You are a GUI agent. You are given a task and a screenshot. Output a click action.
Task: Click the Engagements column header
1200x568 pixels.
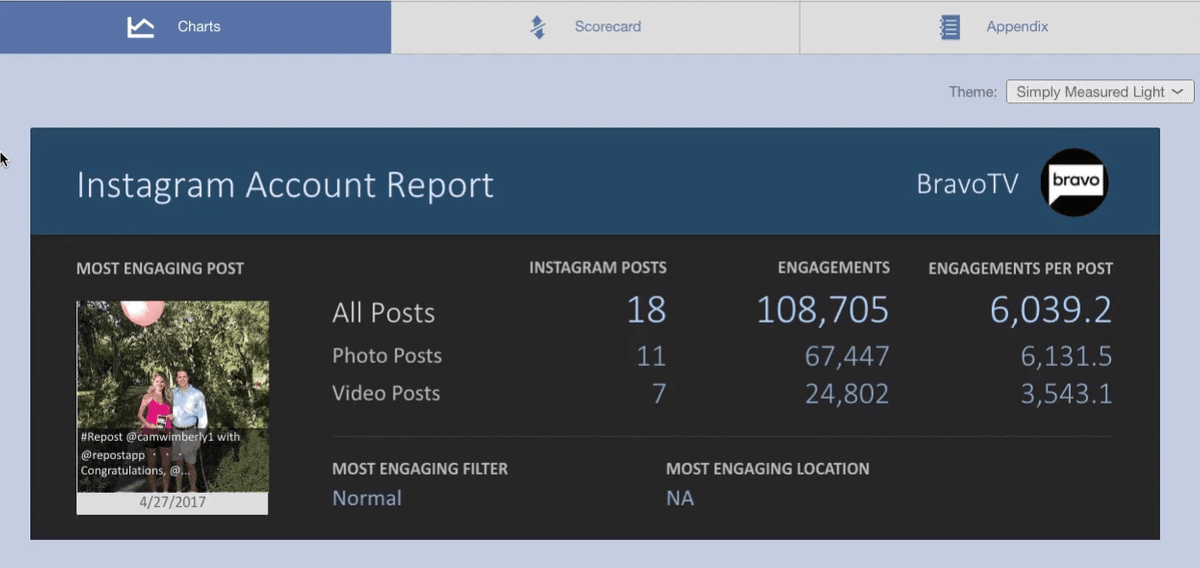[x=834, y=268]
